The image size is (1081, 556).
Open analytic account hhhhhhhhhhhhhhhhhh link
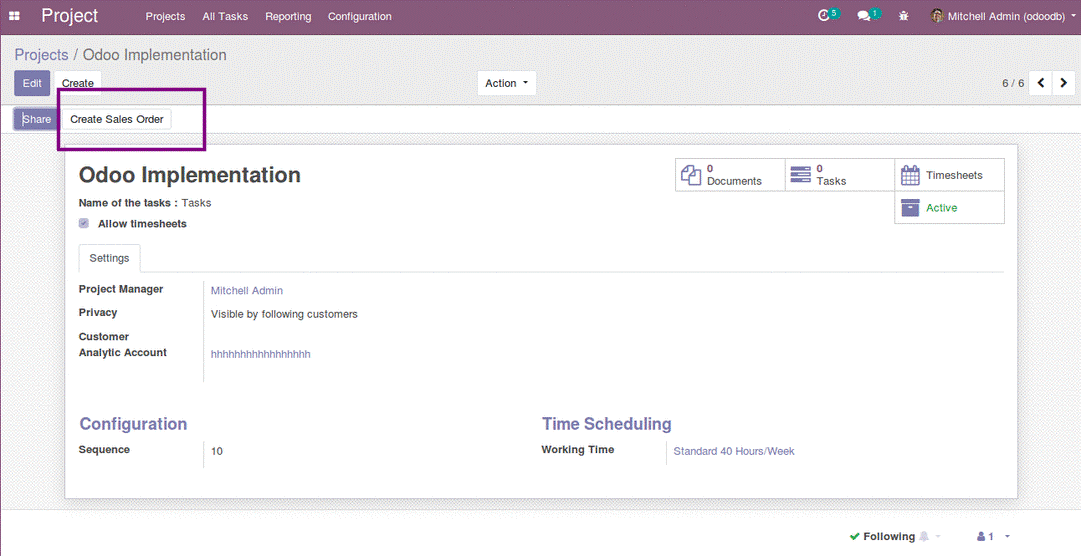(261, 354)
